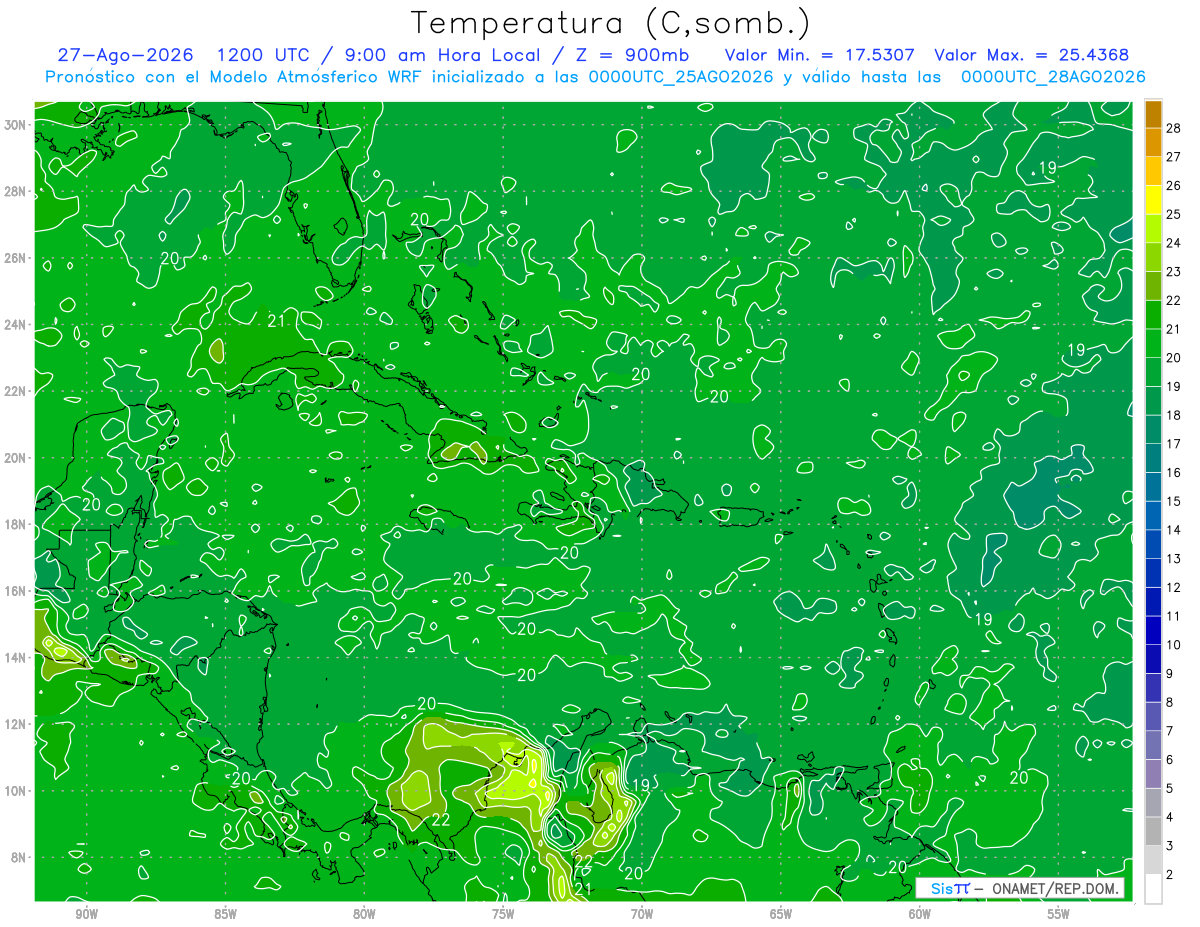Screen dimensions: 1200x927
Task: Click the colorbar label 25
Action: click(1174, 214)
